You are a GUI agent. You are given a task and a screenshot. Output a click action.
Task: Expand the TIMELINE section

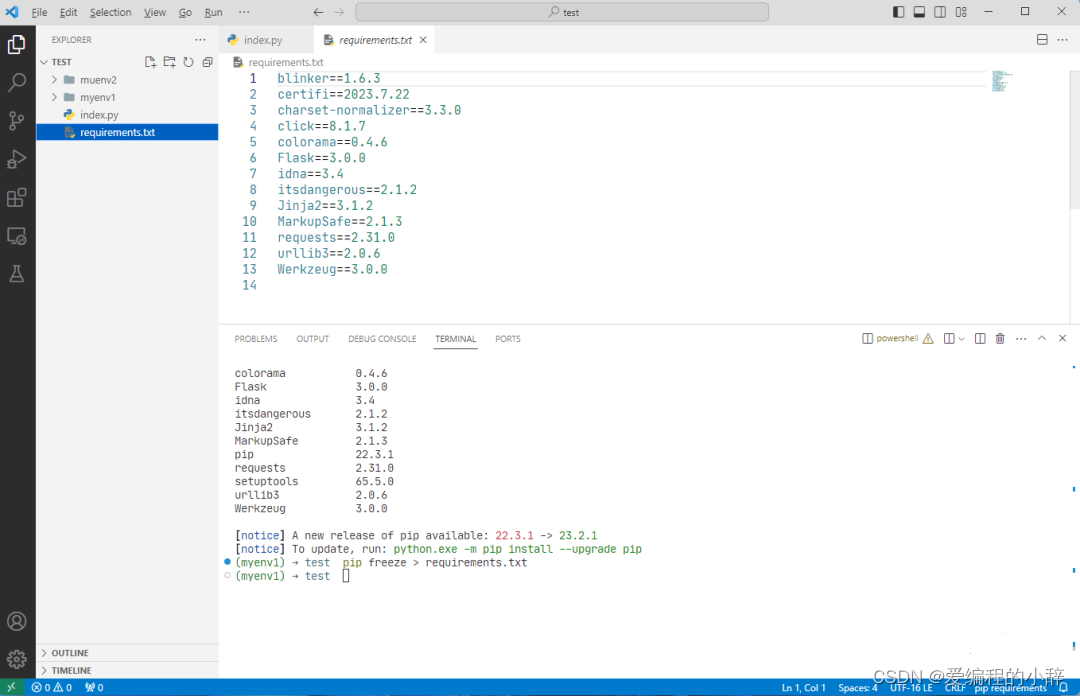44,671
